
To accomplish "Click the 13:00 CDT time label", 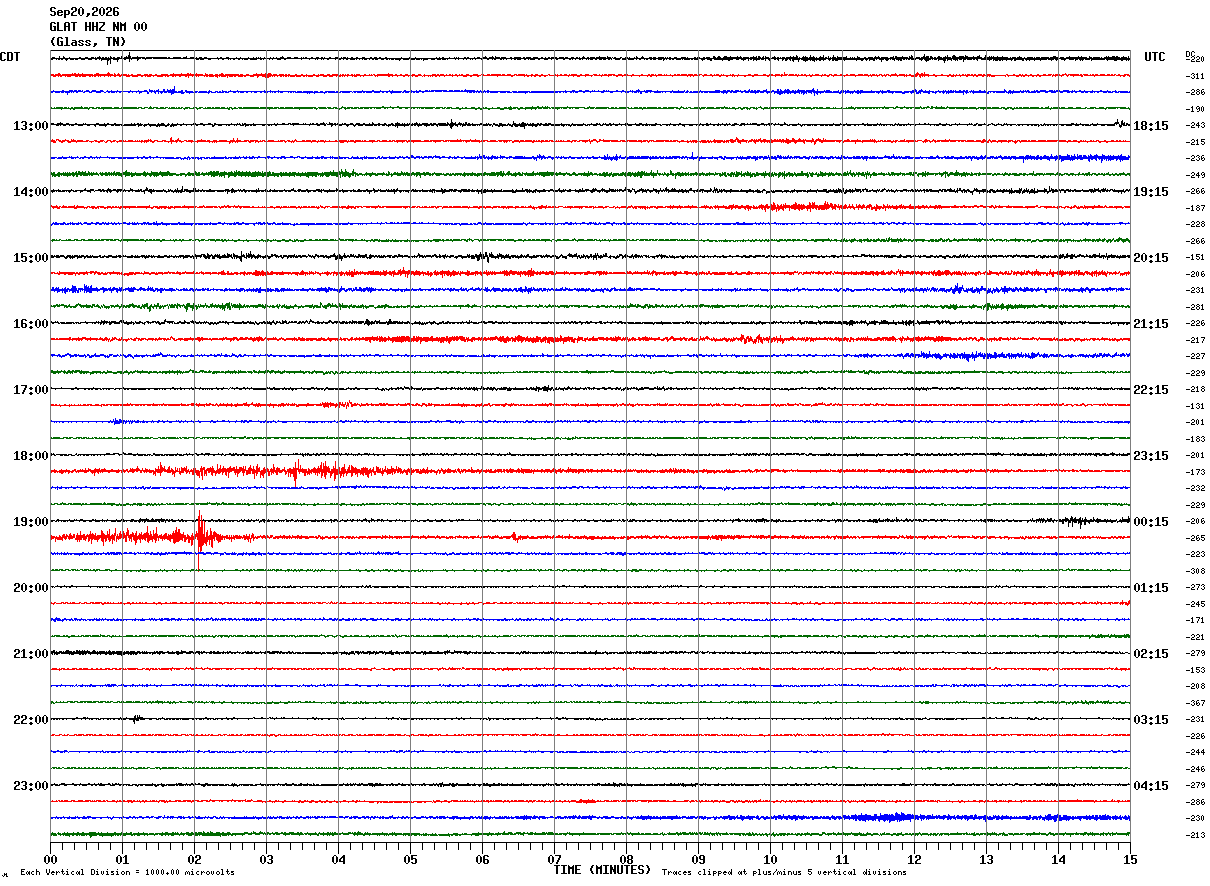I will (30, 126).
